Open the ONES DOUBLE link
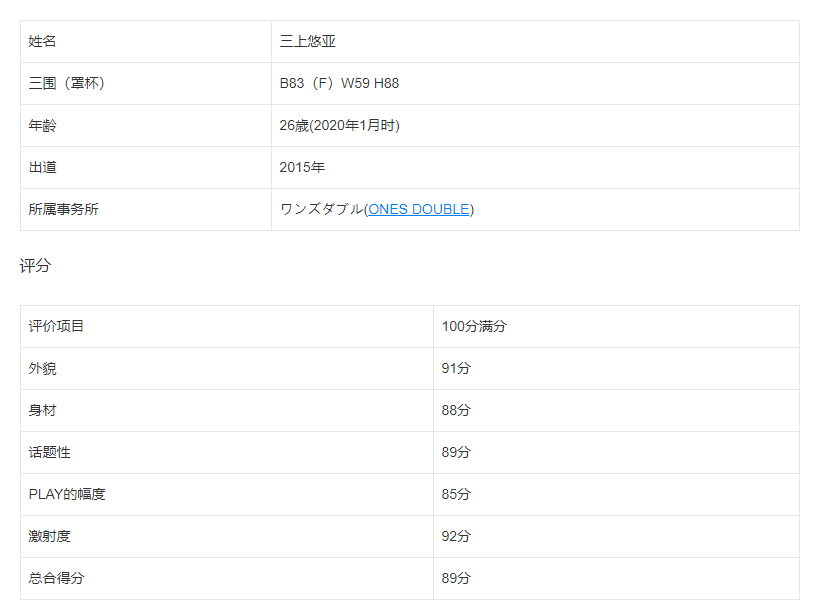The height and width of the screenshot is (610, 813). pos(419,209)
